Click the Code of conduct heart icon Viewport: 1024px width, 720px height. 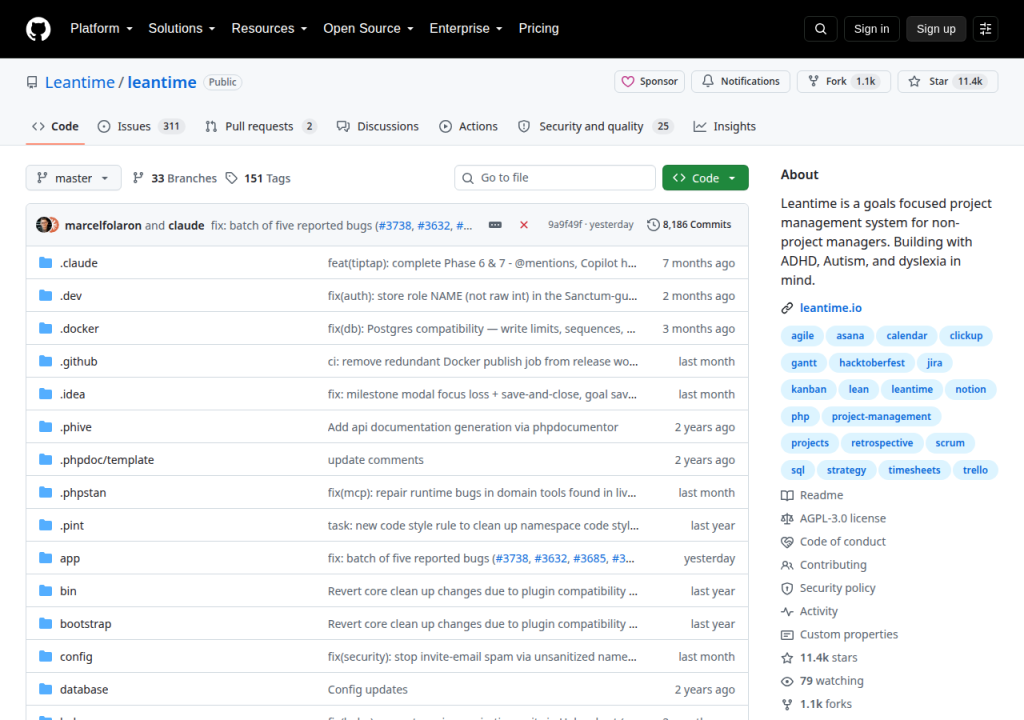(x=787, y=542)
